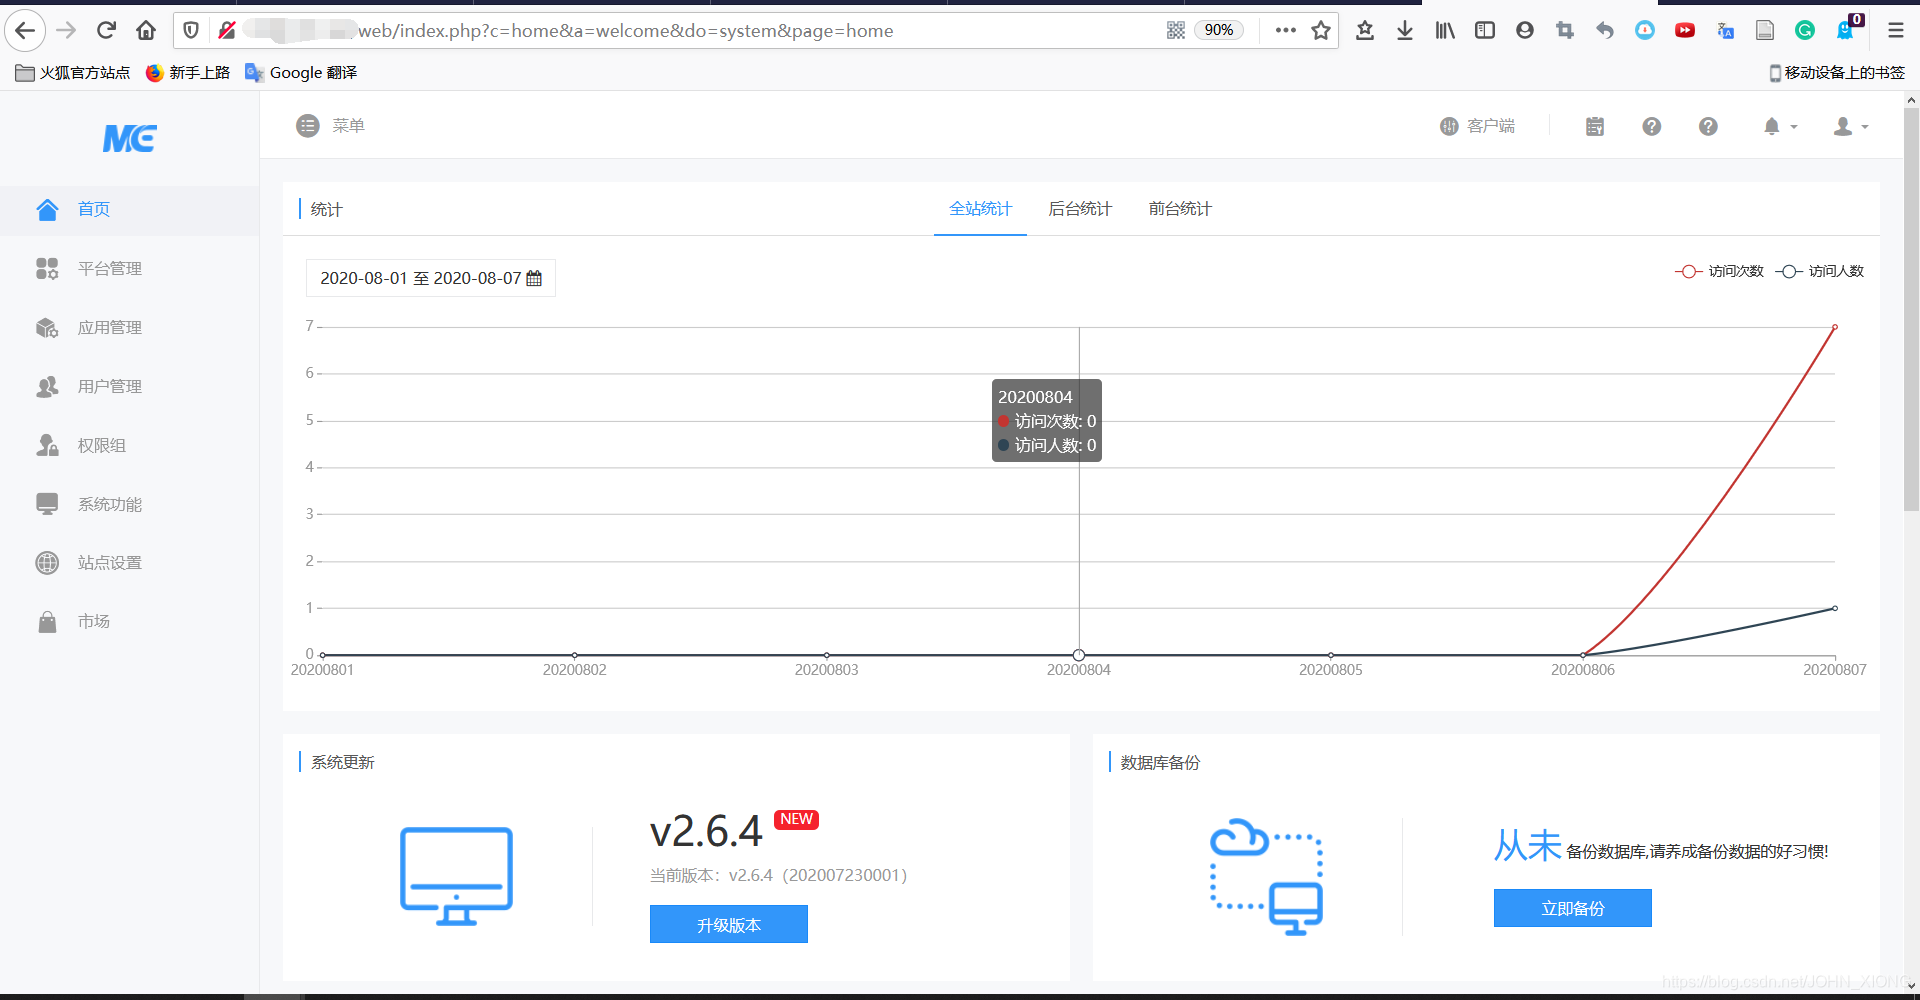Click the scrollbar down arrow
Screen dimensions: 1920x1000
click(1911, 986)
